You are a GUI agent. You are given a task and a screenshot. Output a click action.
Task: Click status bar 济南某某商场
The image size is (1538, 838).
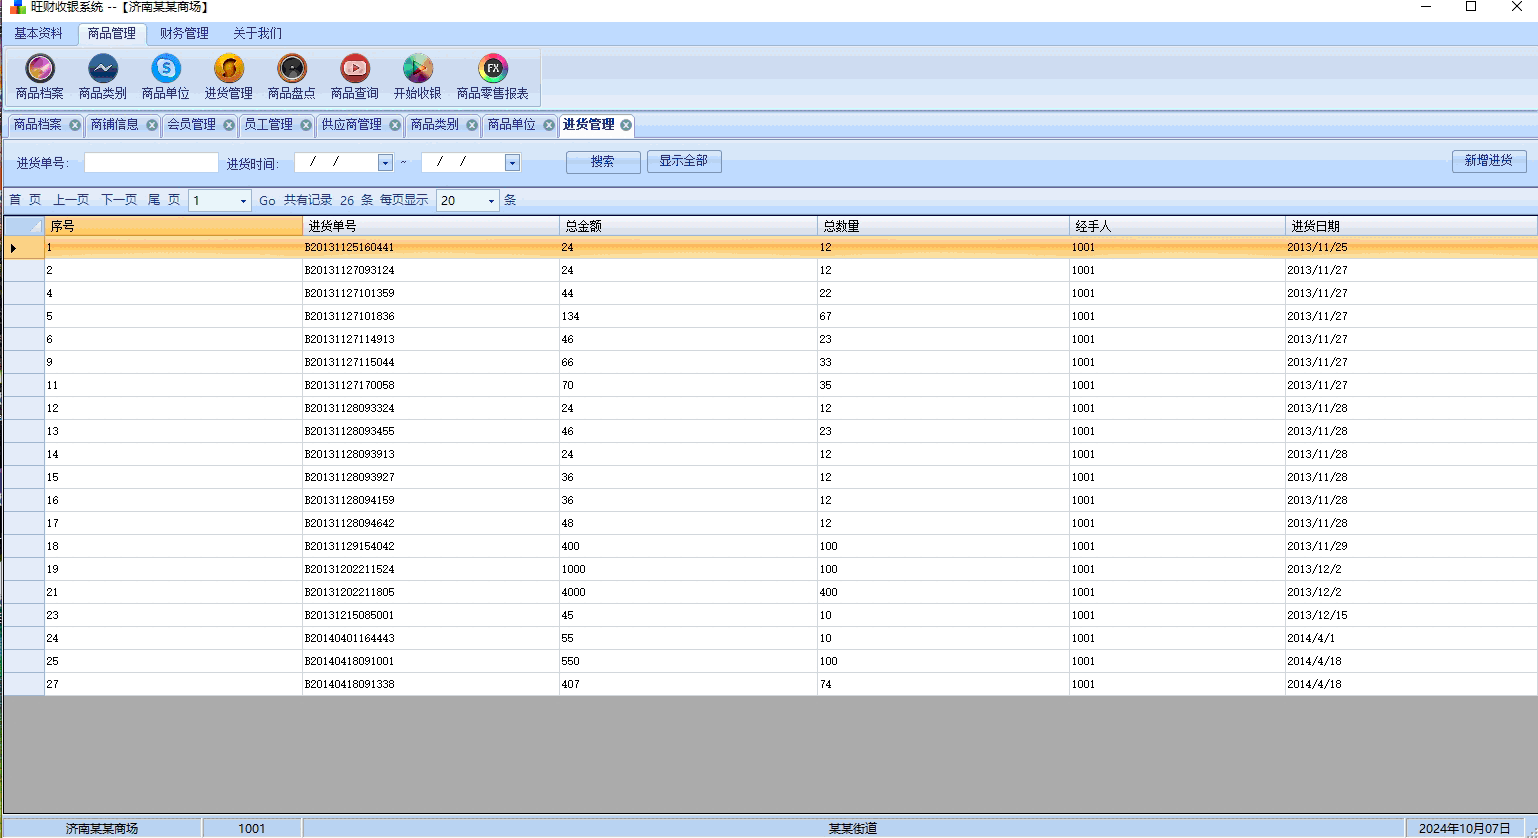pos(102,828)
